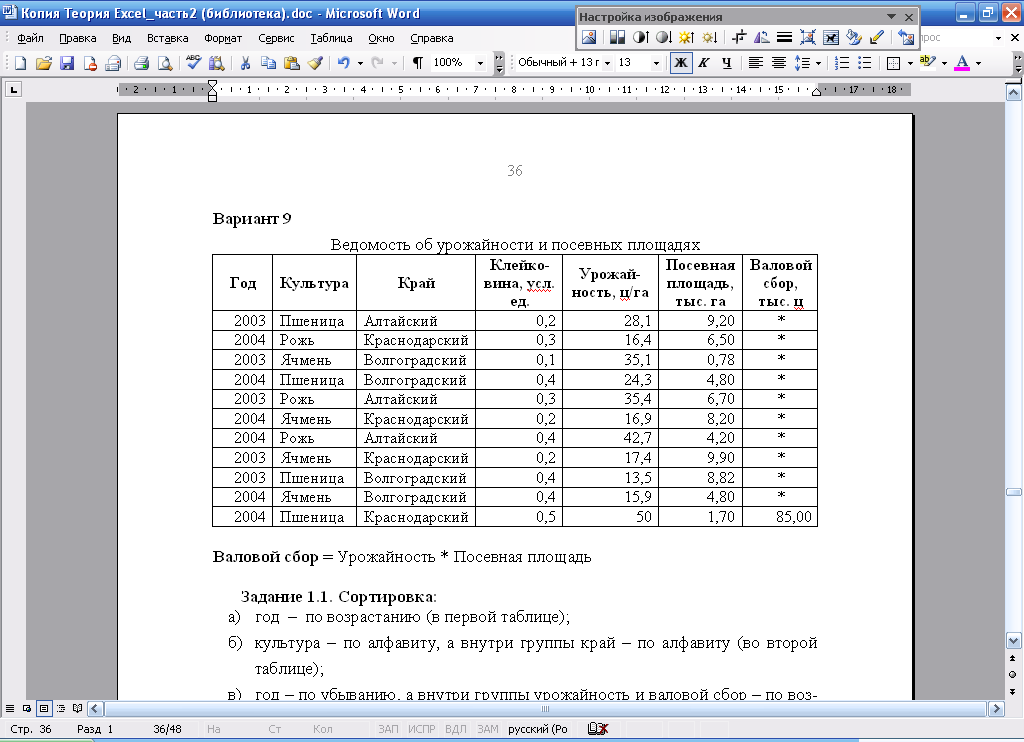The height and width of the screenshot is (742, 1024).
Task: Switch to Normal view button
Action: click(x=10, y=708)
